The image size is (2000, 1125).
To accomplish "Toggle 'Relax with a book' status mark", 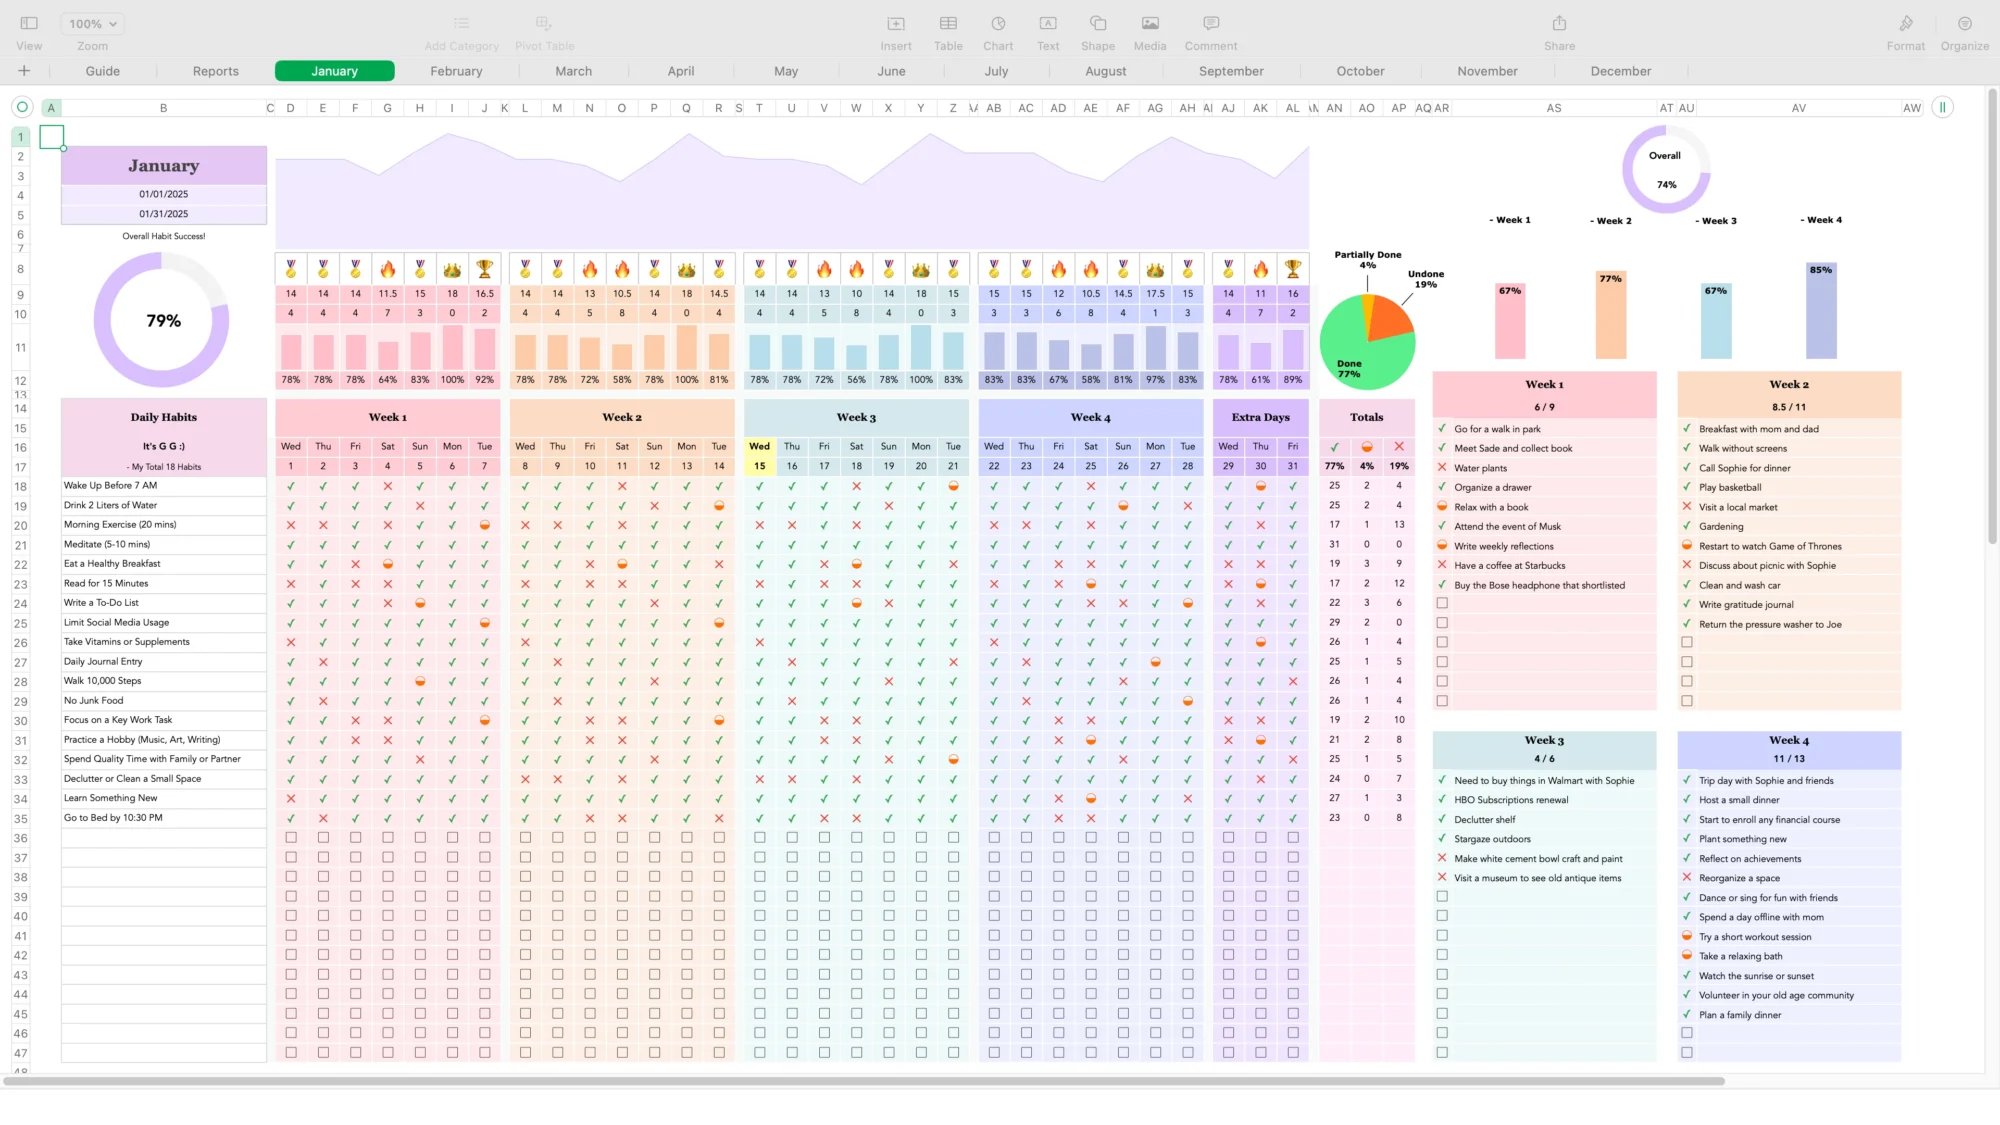I will point(1442,507).
